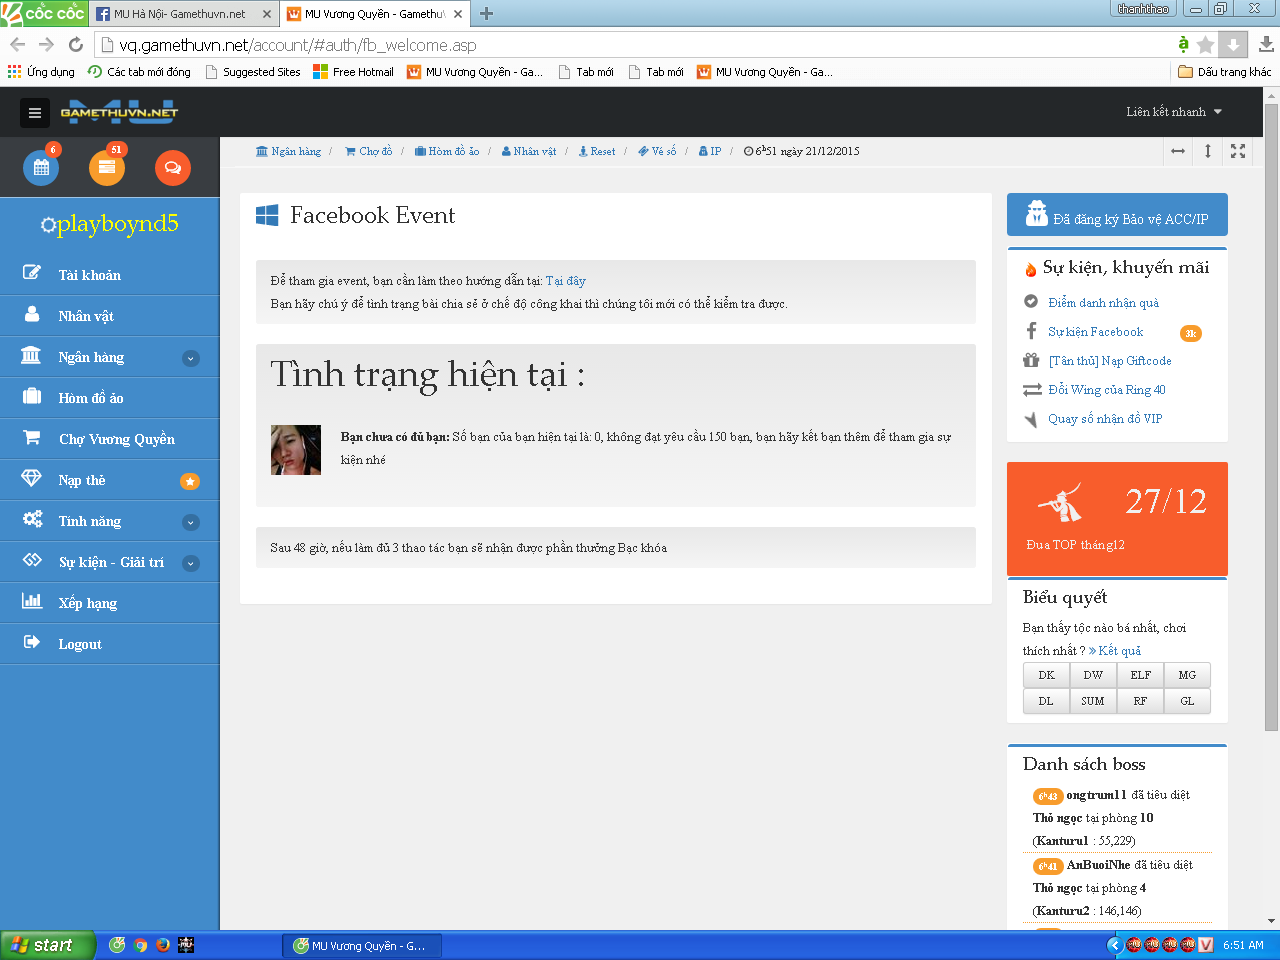Vote for the SUM class

[x=1093, y=701]
